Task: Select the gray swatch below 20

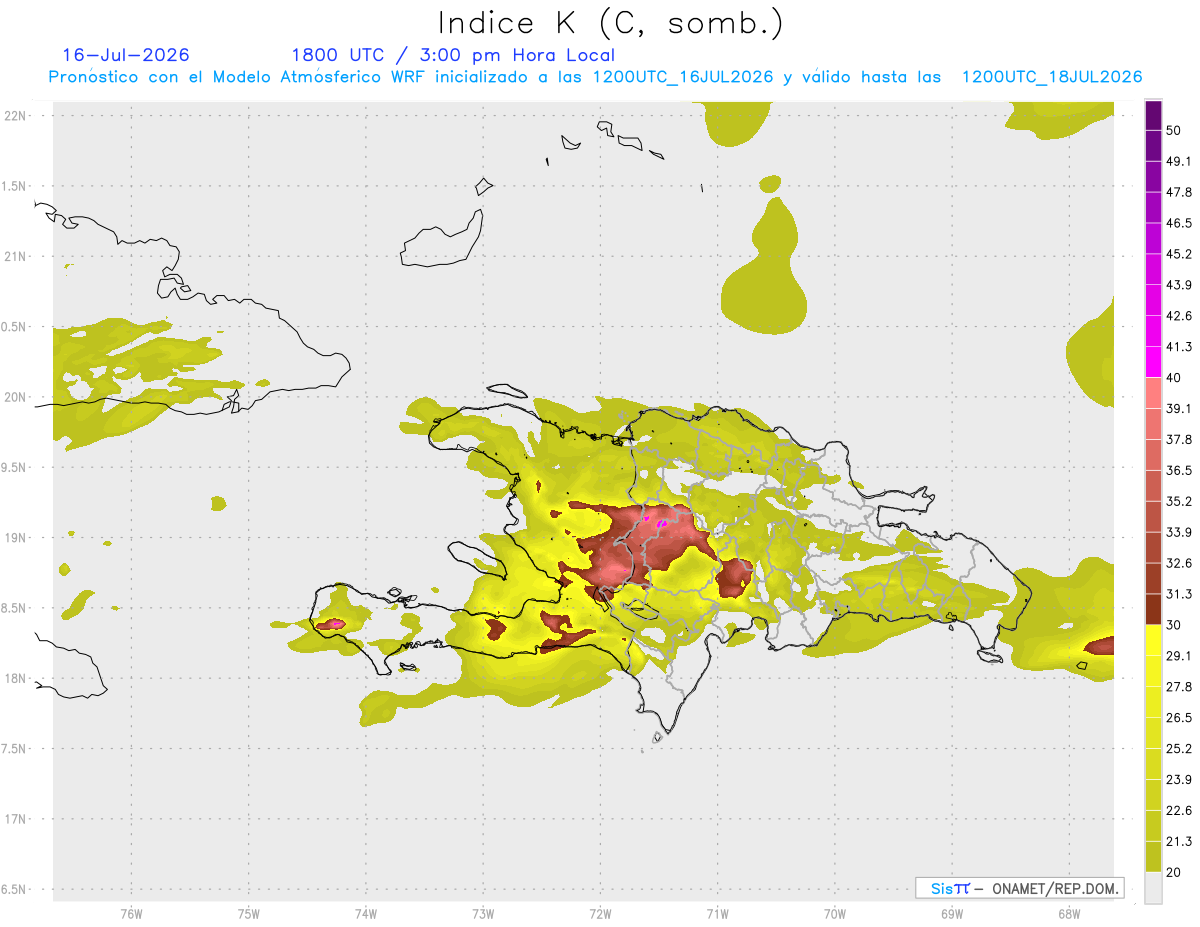Action: [1153, 888]
